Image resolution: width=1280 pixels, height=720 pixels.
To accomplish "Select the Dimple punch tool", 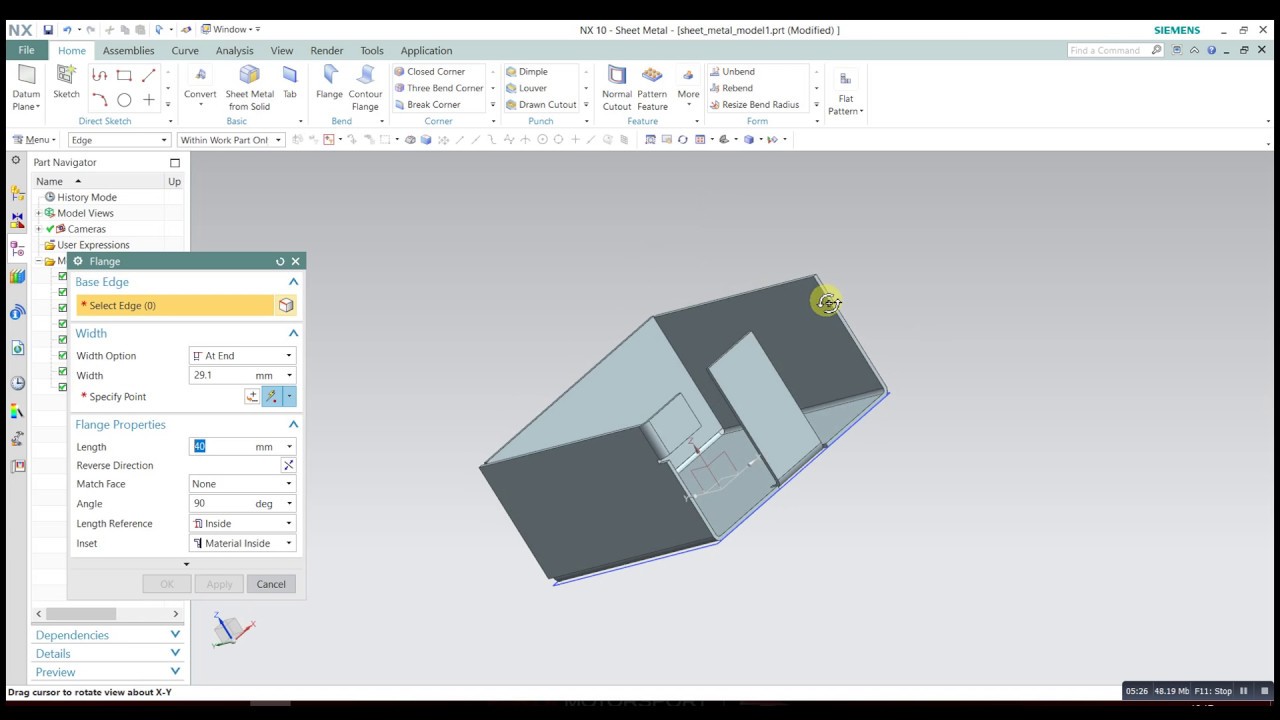I will click(x=526, y=72).
